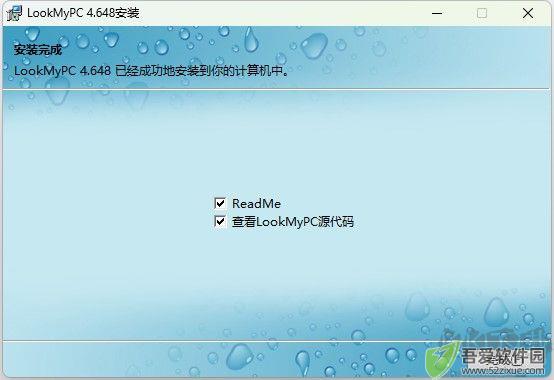Click the LookMyPC installer icon in title bar

click(x=14, y=13)
